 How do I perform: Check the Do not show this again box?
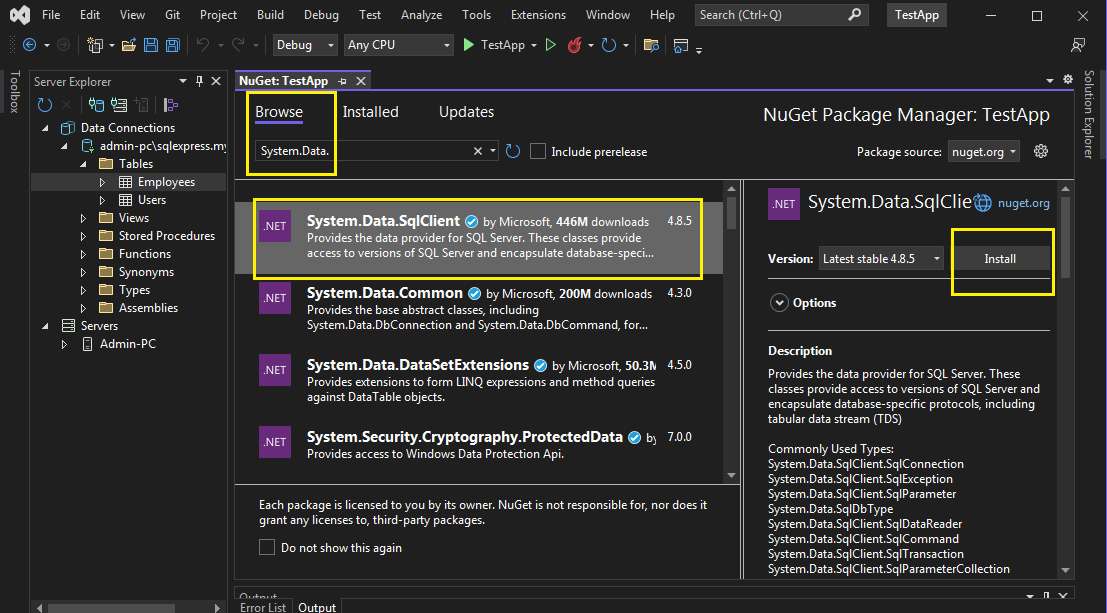267,547
